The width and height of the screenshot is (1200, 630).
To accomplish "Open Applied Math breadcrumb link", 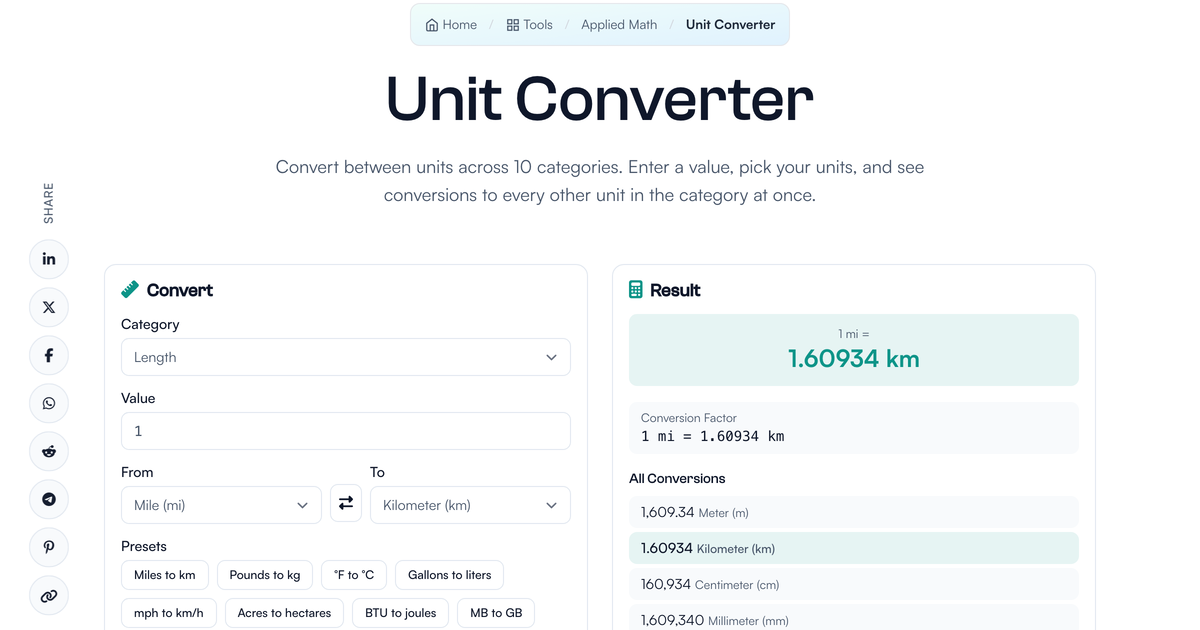I will pos(619,25).
